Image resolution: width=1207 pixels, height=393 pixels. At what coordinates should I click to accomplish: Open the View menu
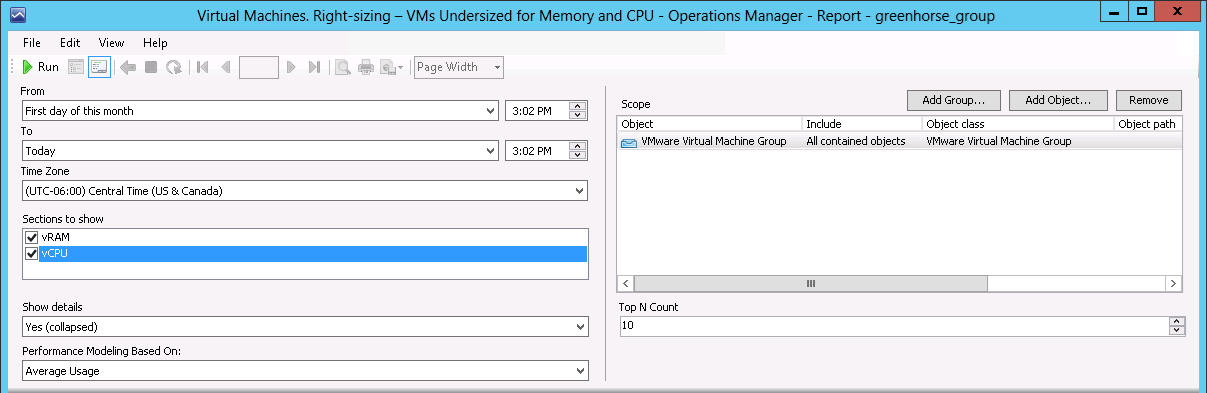tap(111, 43)
